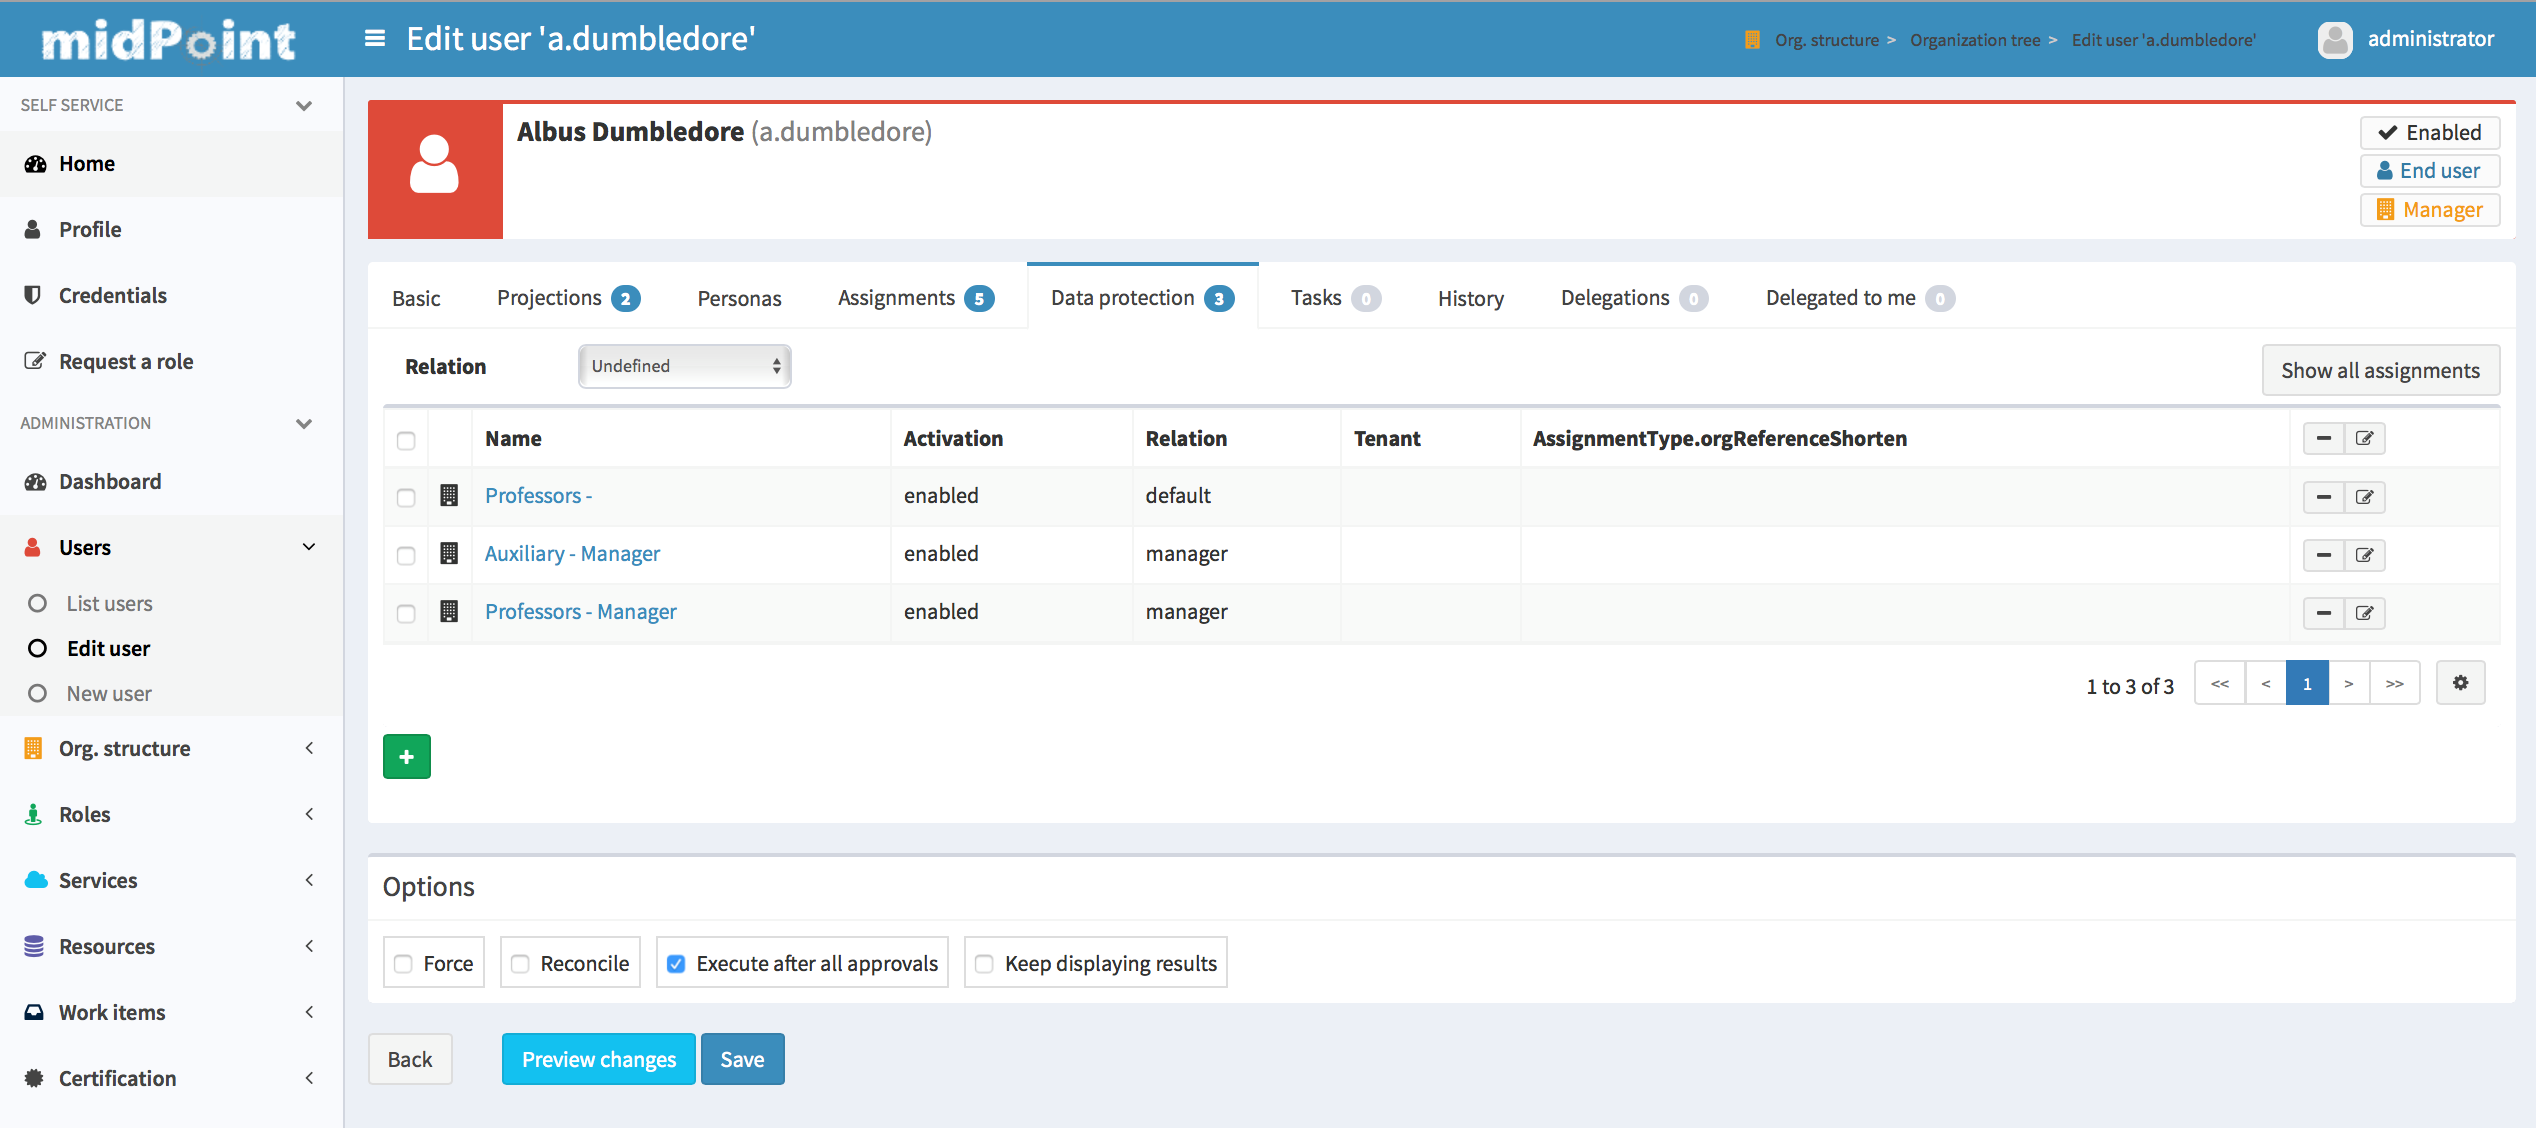Edit the Professors - default assignment with the pencil icon
Image resolution: width=2536 pixels, height=1128 pixels.
coord(2365,497)
